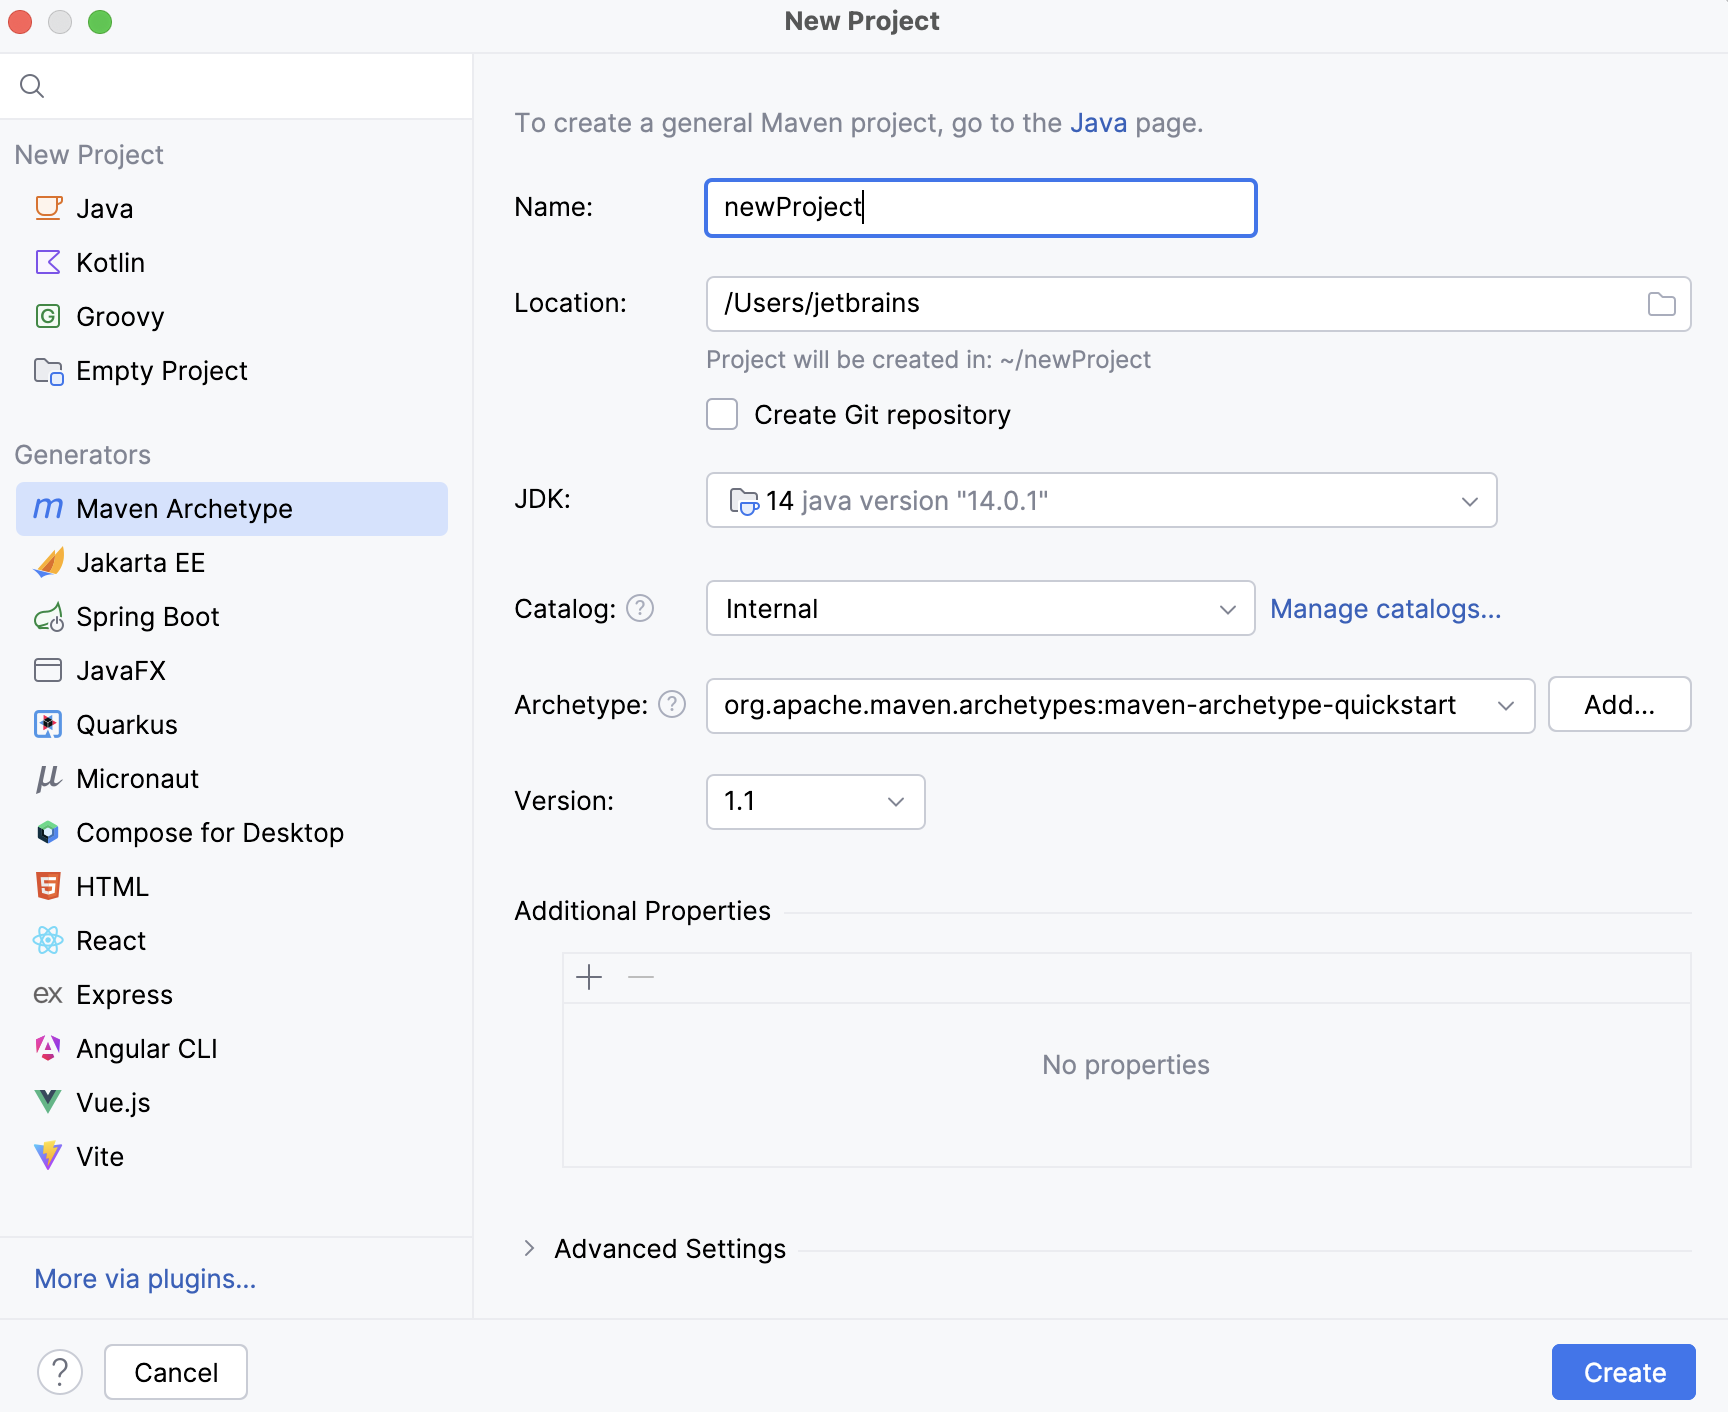Select the Quarkus generator icon

47,724
